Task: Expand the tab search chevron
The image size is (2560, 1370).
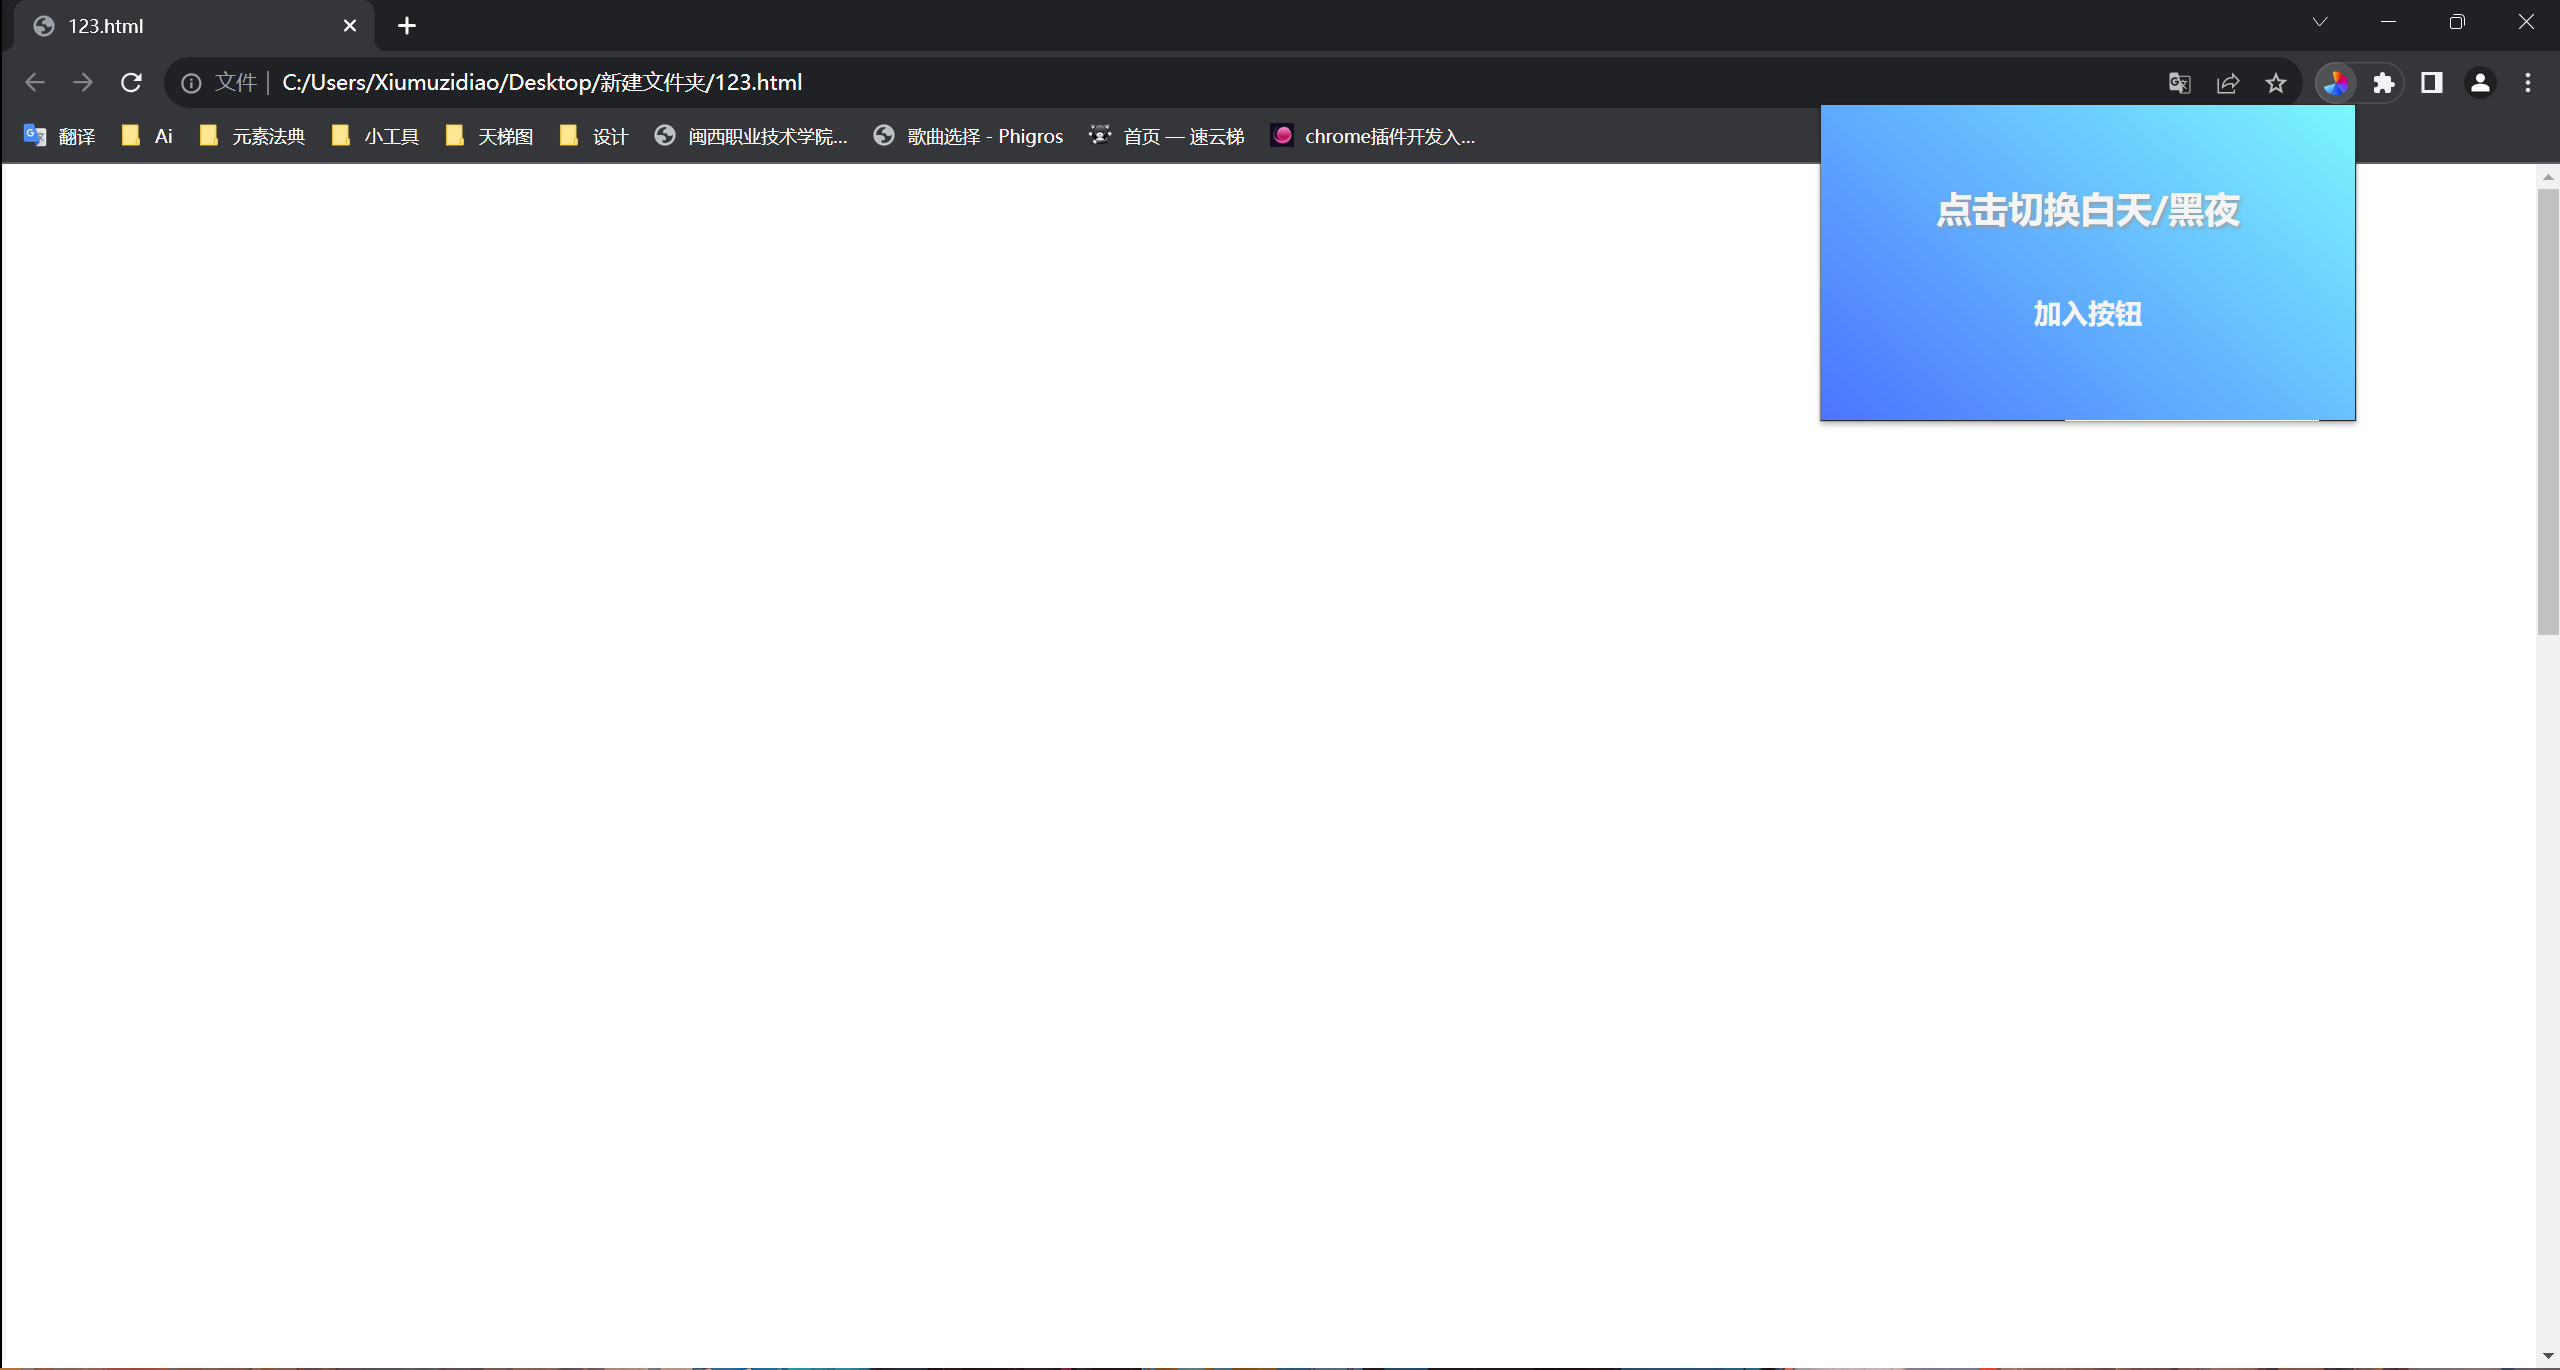Action: coord(2320,22)
